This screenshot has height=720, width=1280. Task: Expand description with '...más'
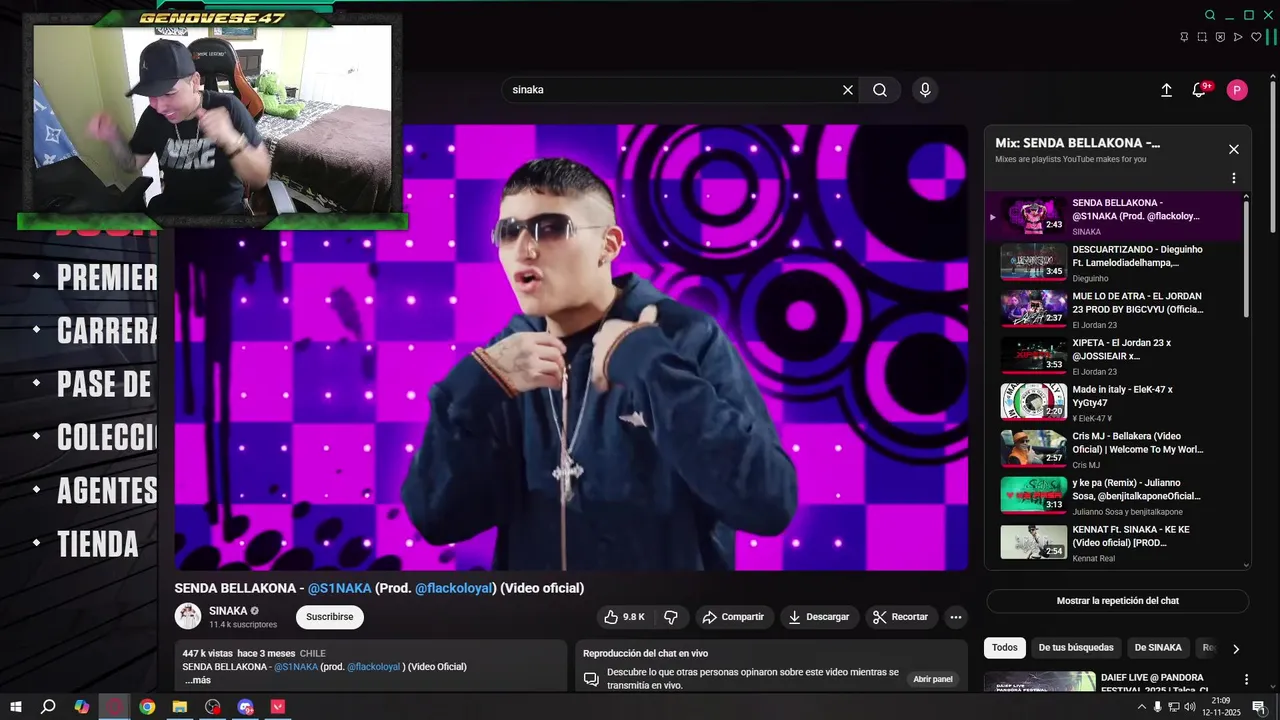point(198,680)
